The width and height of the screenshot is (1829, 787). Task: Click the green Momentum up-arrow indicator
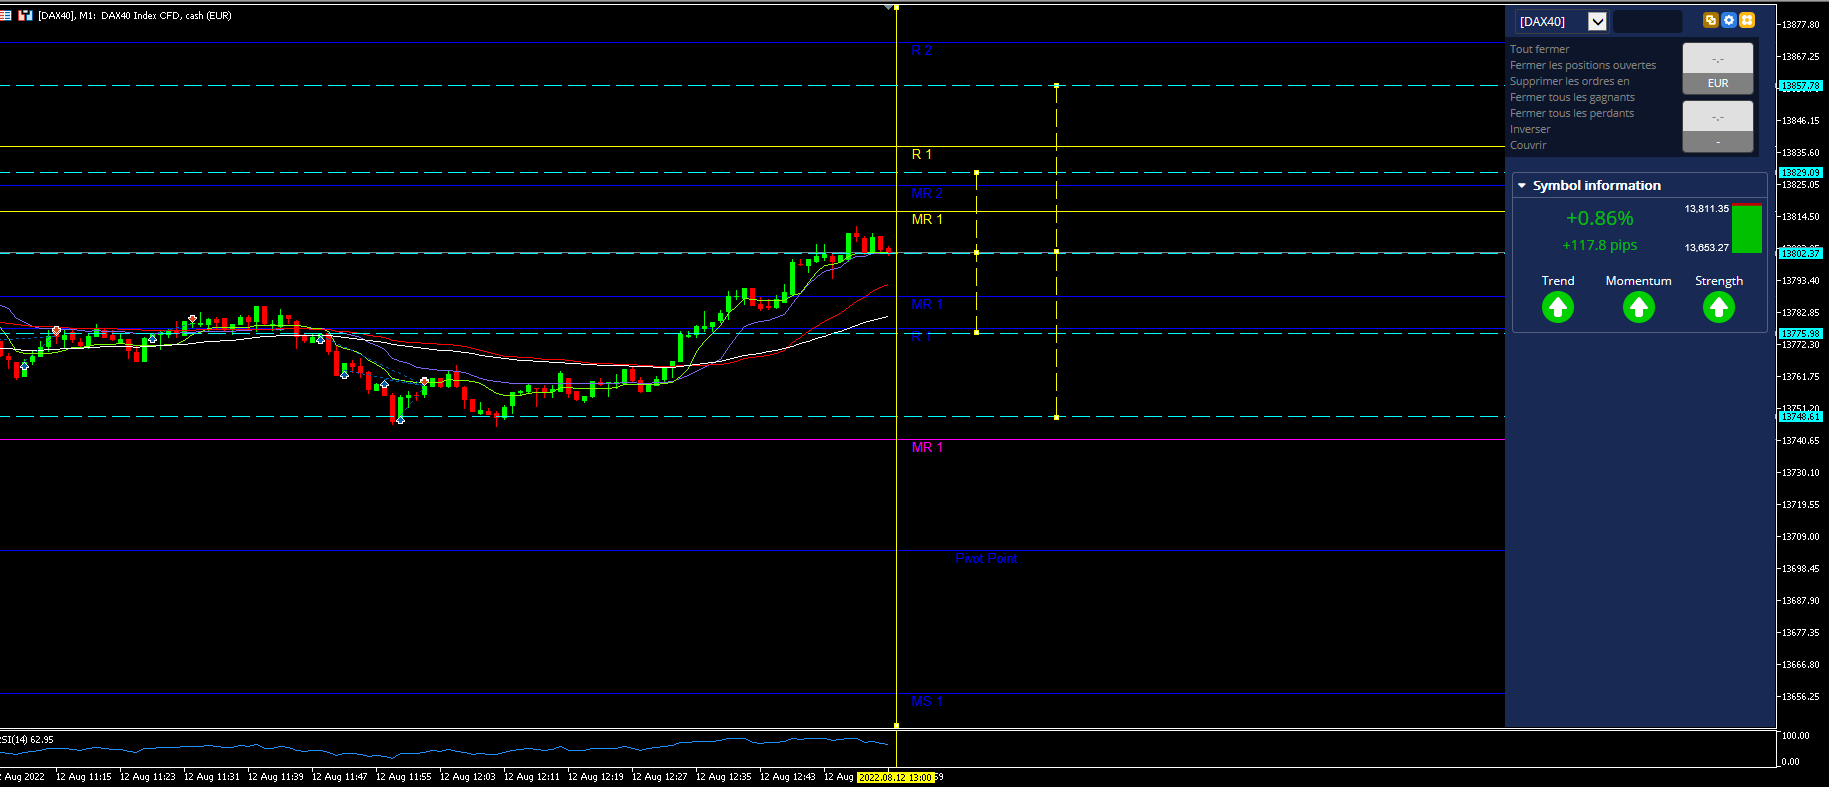coord(1638,307)
